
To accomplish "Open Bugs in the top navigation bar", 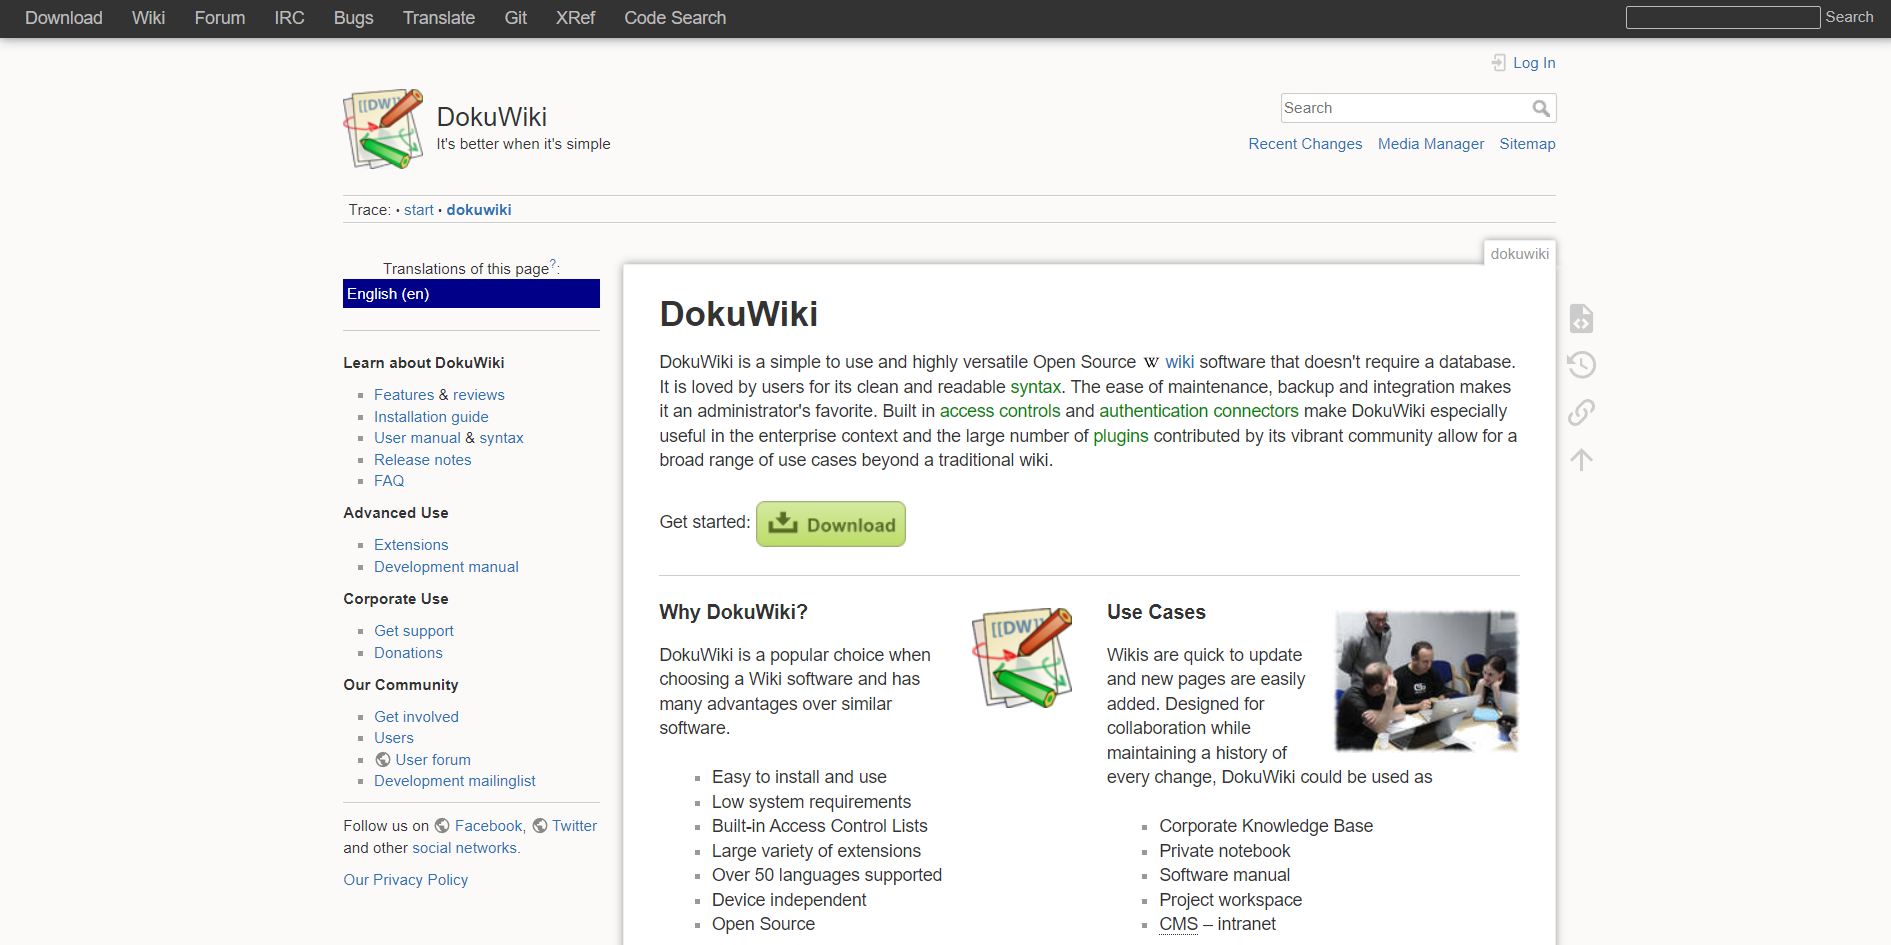I will click(354, 18).
